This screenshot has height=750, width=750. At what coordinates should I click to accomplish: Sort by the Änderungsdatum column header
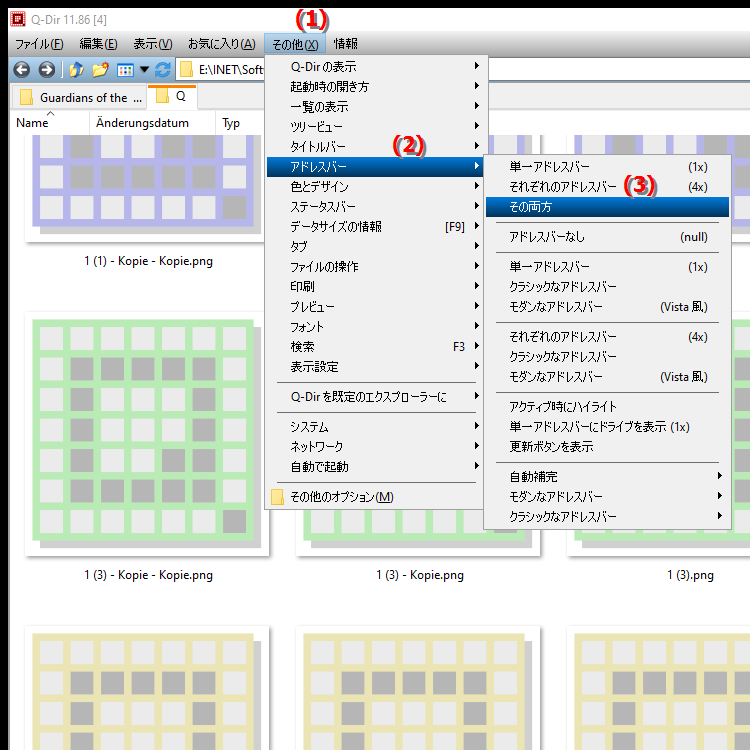152,123
